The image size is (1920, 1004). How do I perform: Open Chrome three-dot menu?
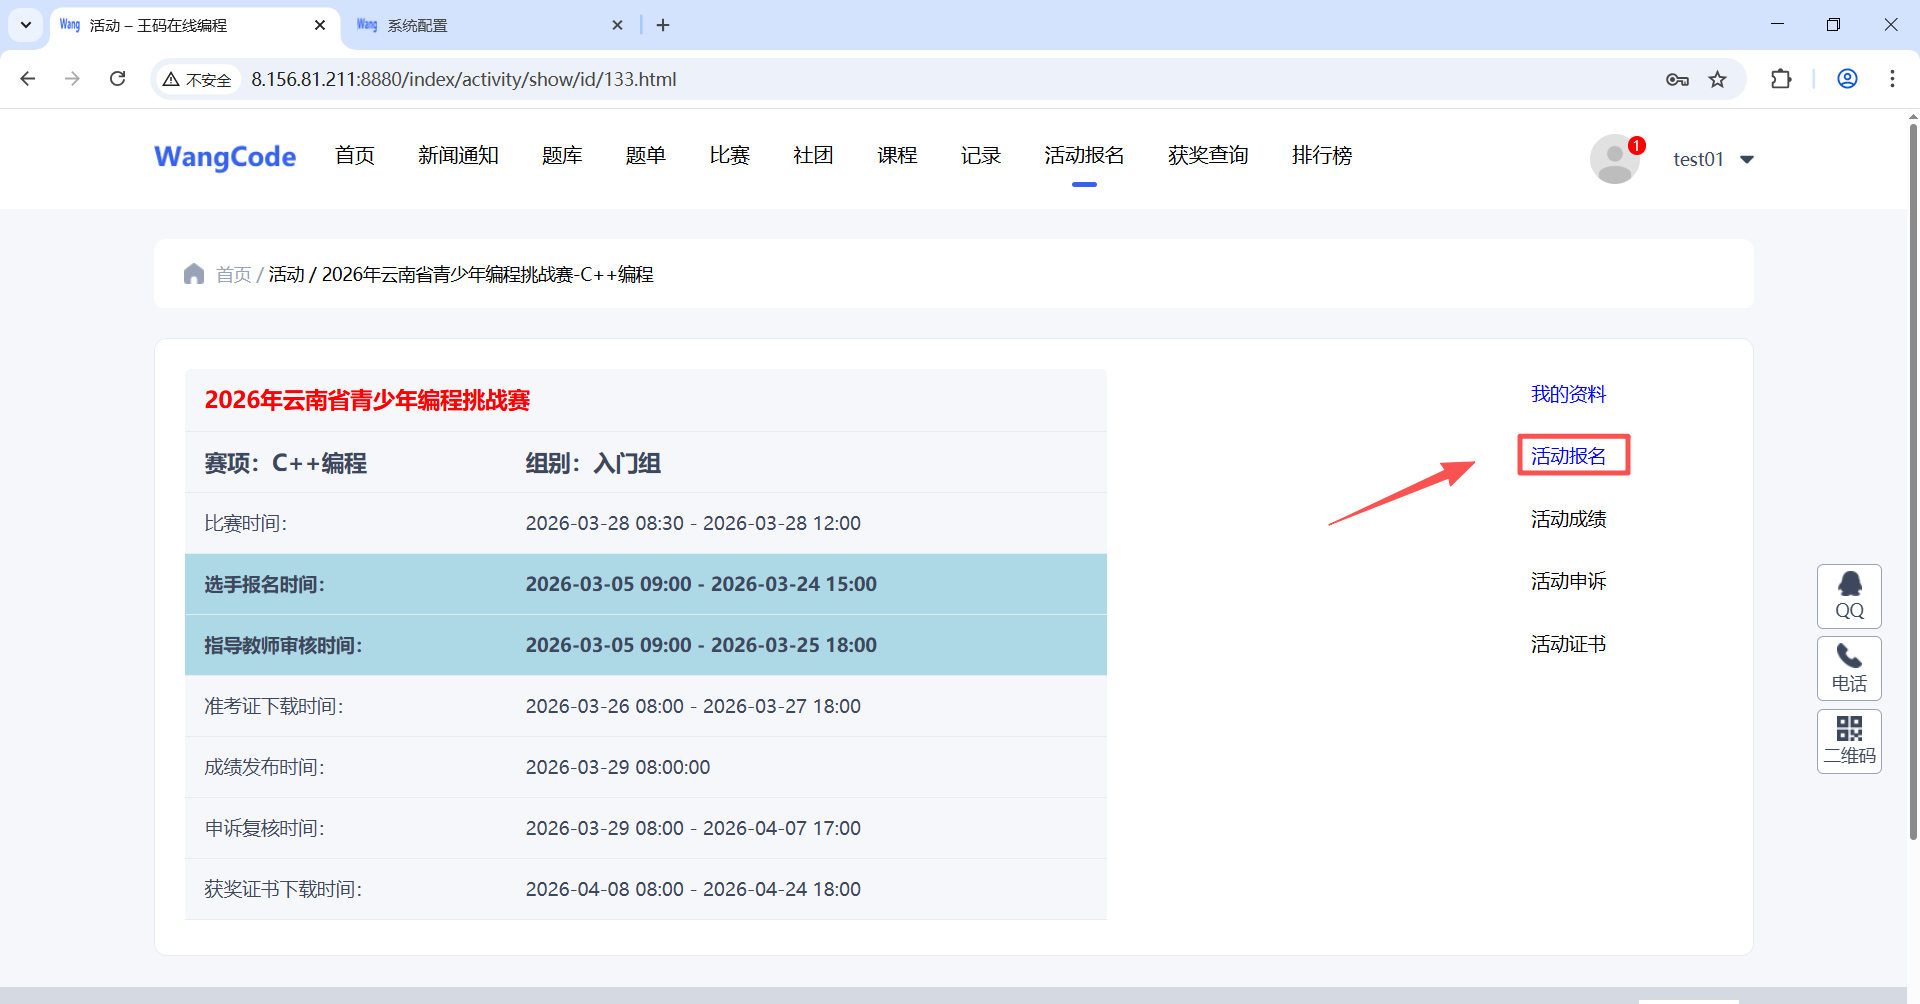click(1892, 79)
